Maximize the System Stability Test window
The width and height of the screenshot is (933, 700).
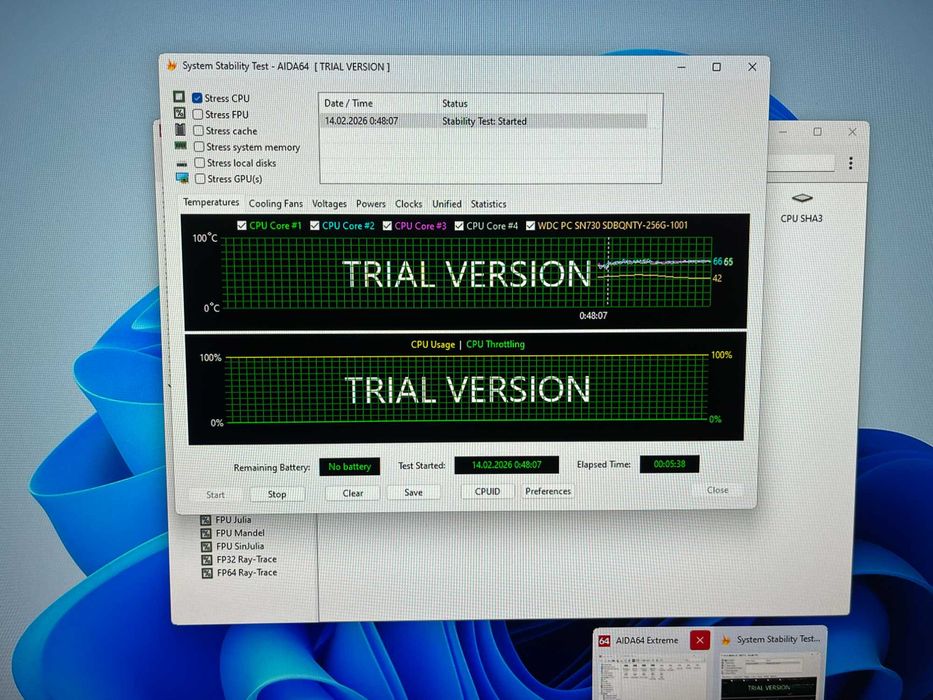tap(716, 67)
